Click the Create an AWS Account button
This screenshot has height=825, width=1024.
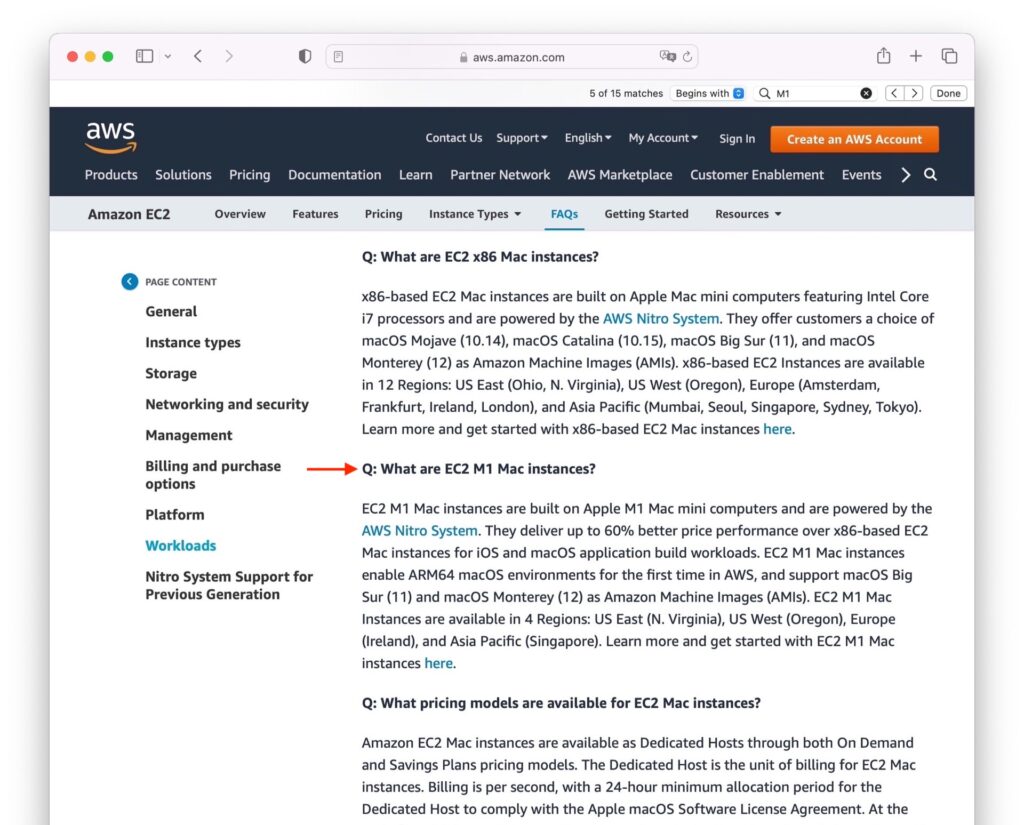pyautogui.click(x=854, y=139)
